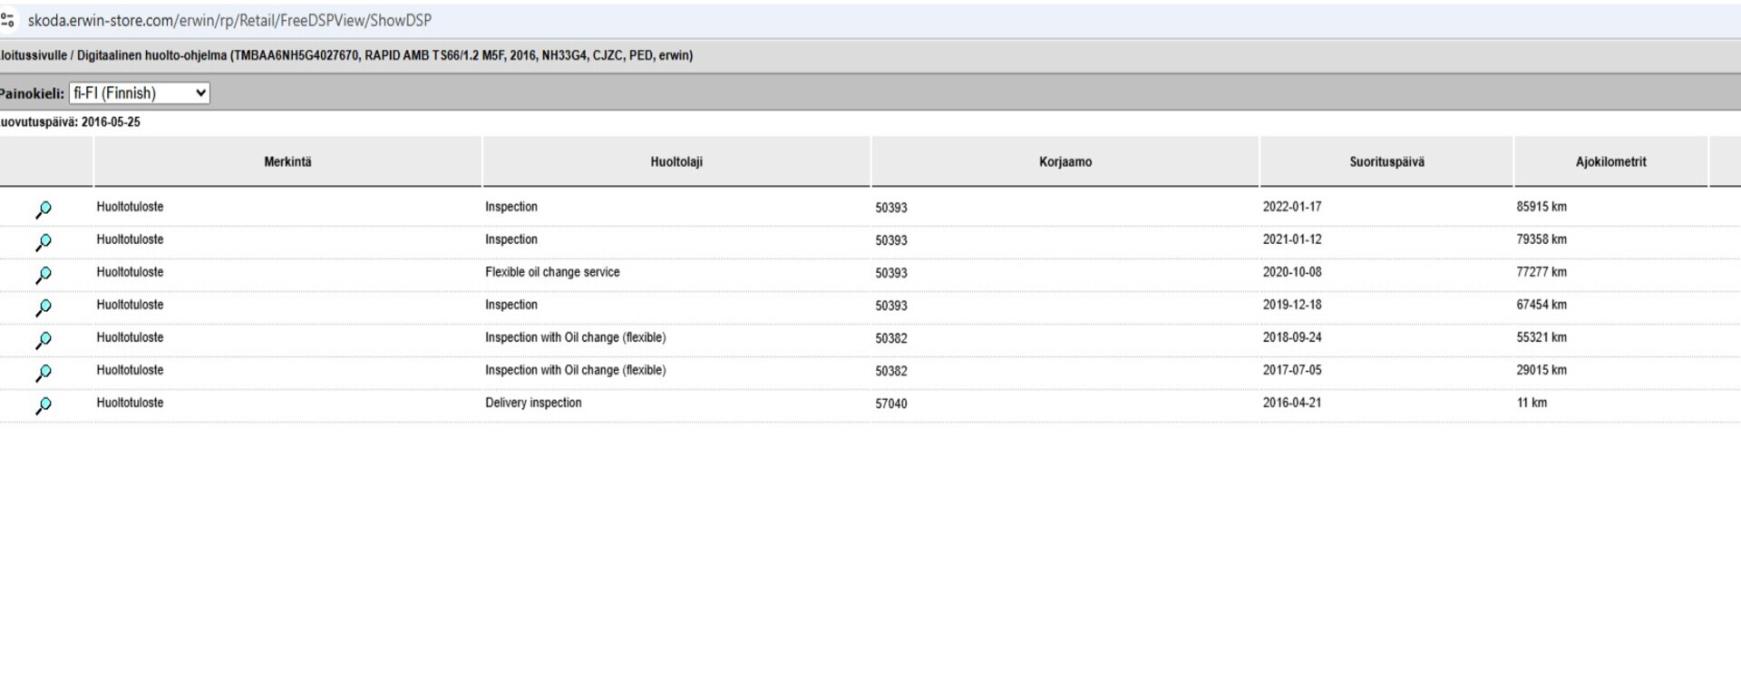Image resolution: width=1741 pixels, height=700 pixels.
Task: Open magnifier icon for 2021-01-12 inspection row
Action: click(x=43, y=242)
